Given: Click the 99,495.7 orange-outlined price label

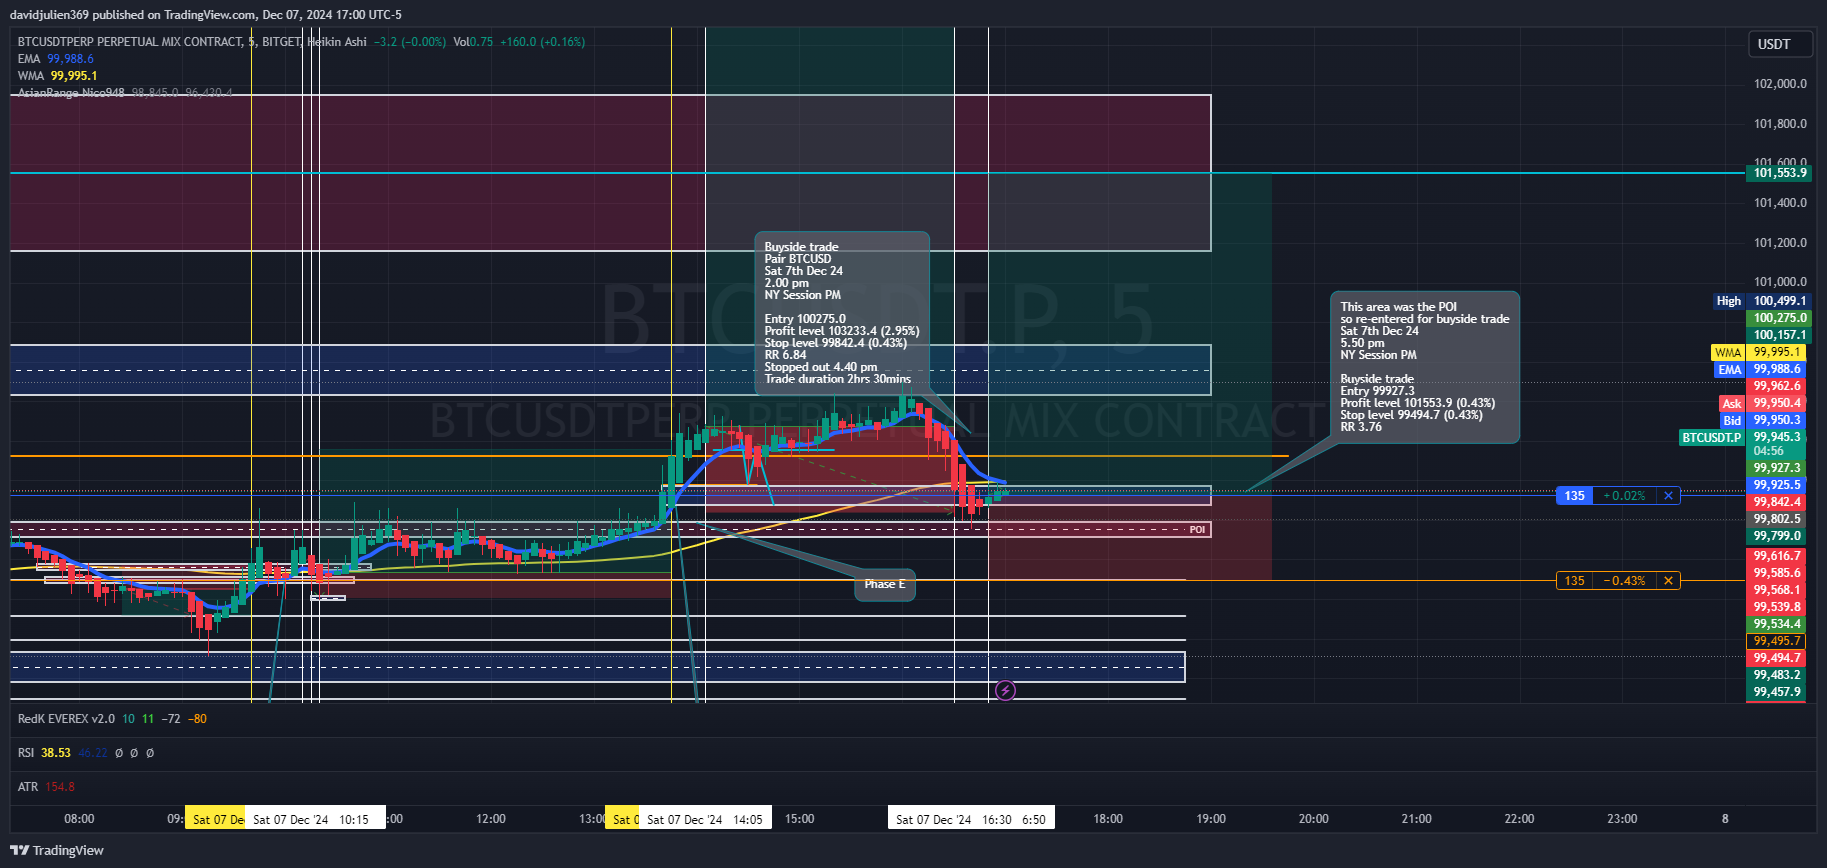Looking at the screenshot, I should 1776,641.
